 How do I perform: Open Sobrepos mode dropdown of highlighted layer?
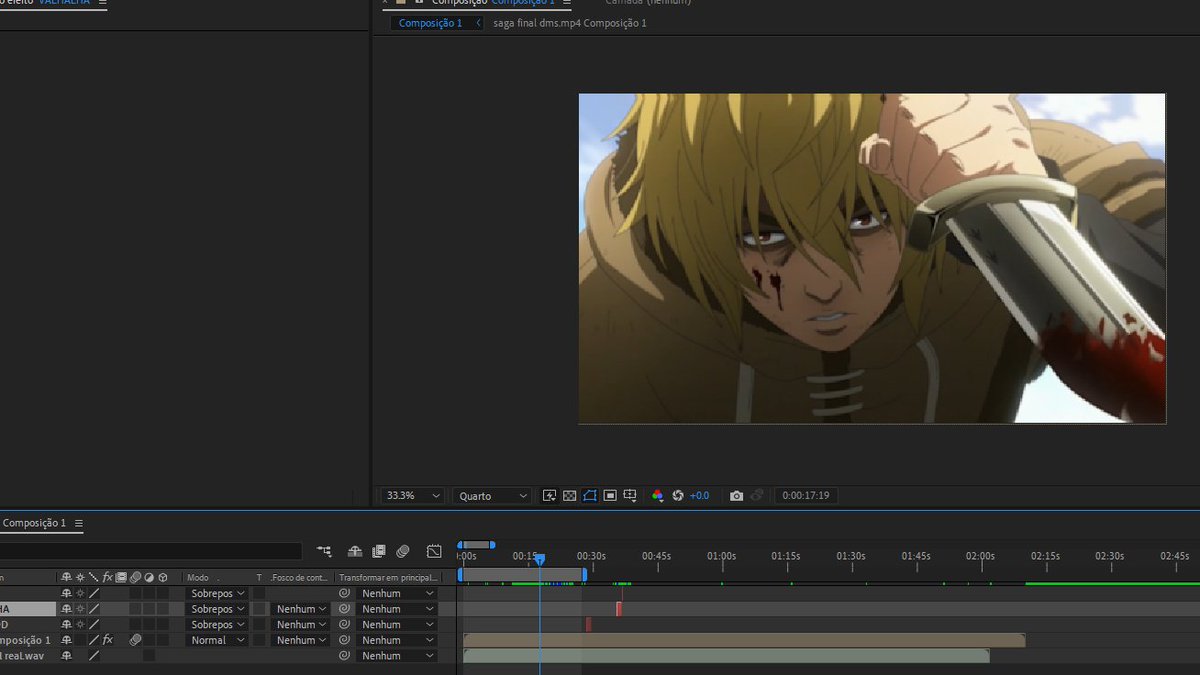pyautogui.click(x=217, y=609)
